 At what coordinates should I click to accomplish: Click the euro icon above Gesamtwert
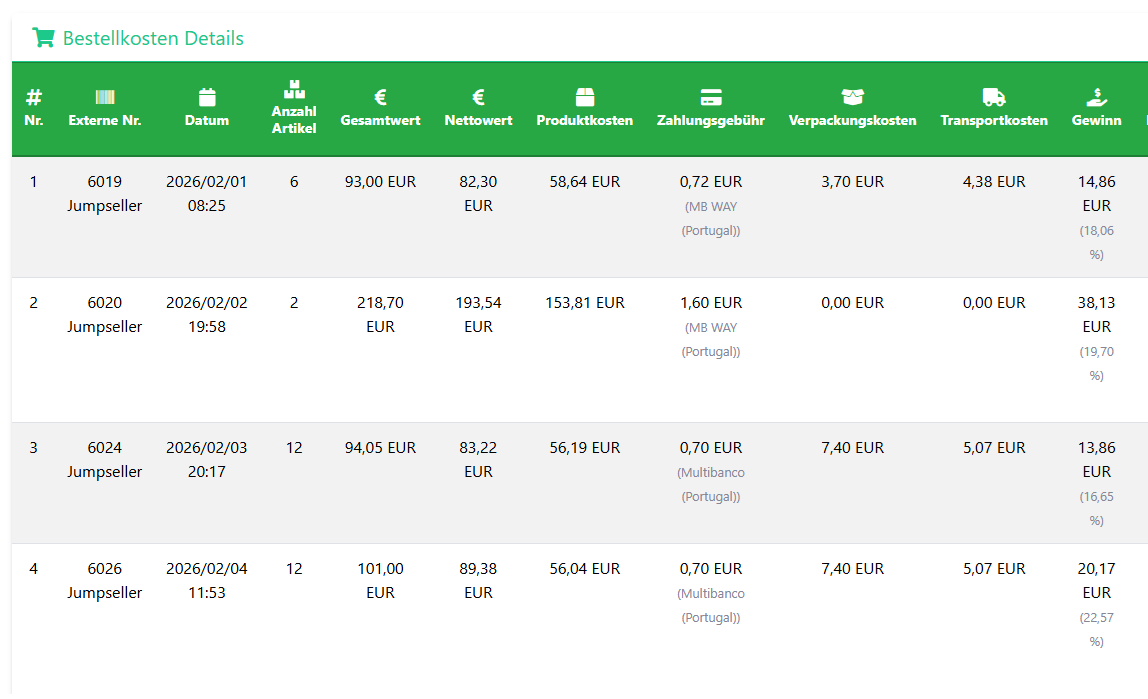380,97
